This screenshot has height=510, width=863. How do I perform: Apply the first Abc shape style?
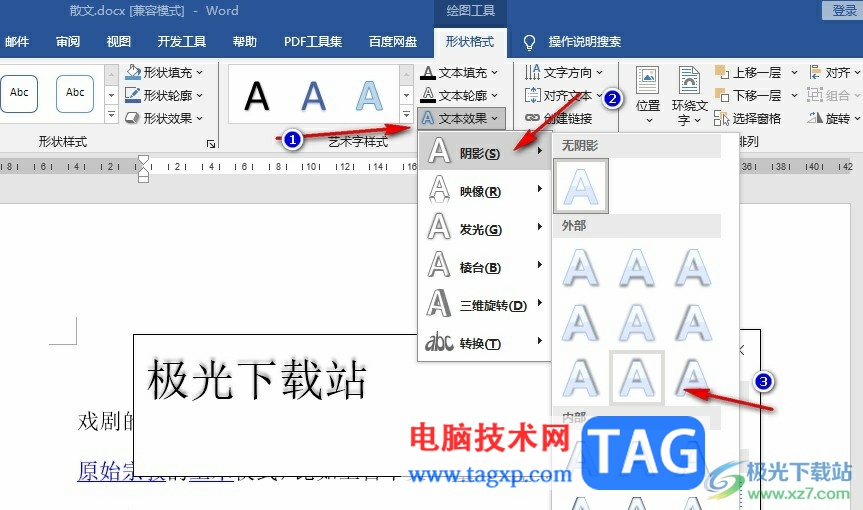(19, 94)
